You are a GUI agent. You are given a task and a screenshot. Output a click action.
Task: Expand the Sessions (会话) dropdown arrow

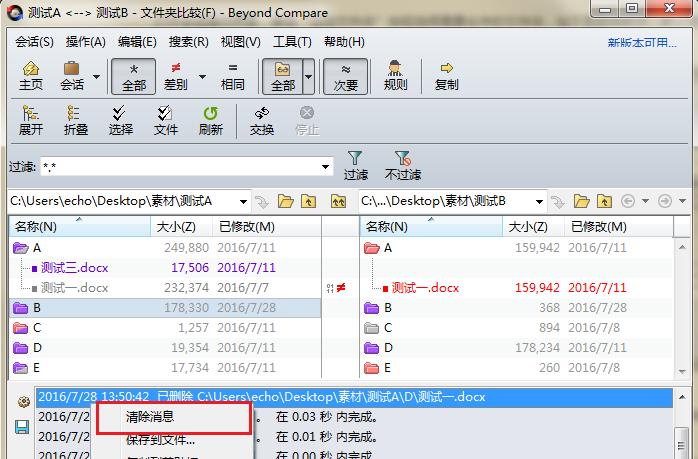click(97, 77)
